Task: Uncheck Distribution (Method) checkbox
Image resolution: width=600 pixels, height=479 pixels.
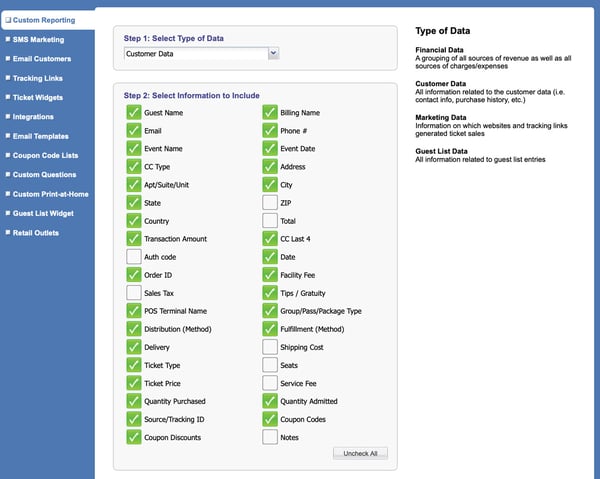Action: 134,329
